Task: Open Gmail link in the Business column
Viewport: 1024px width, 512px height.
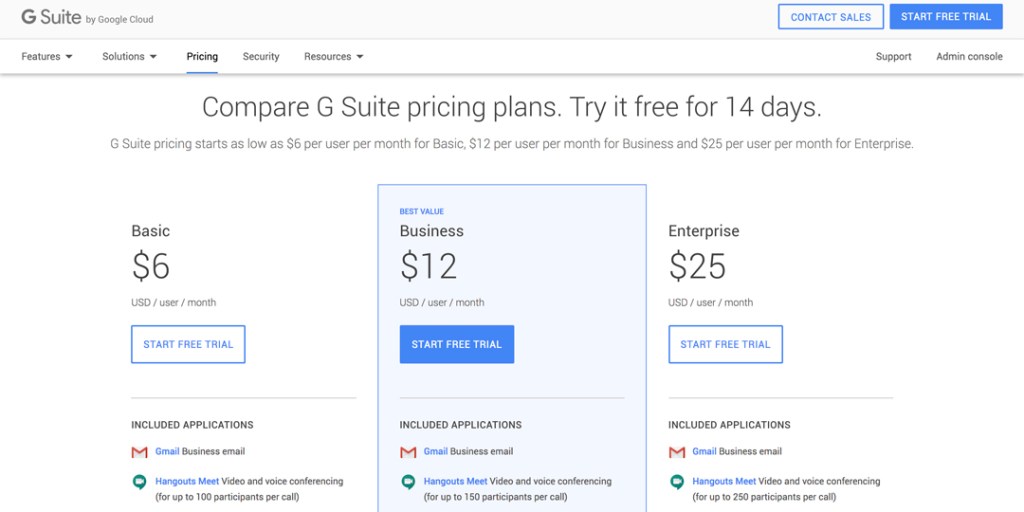Action: point(435,452)
